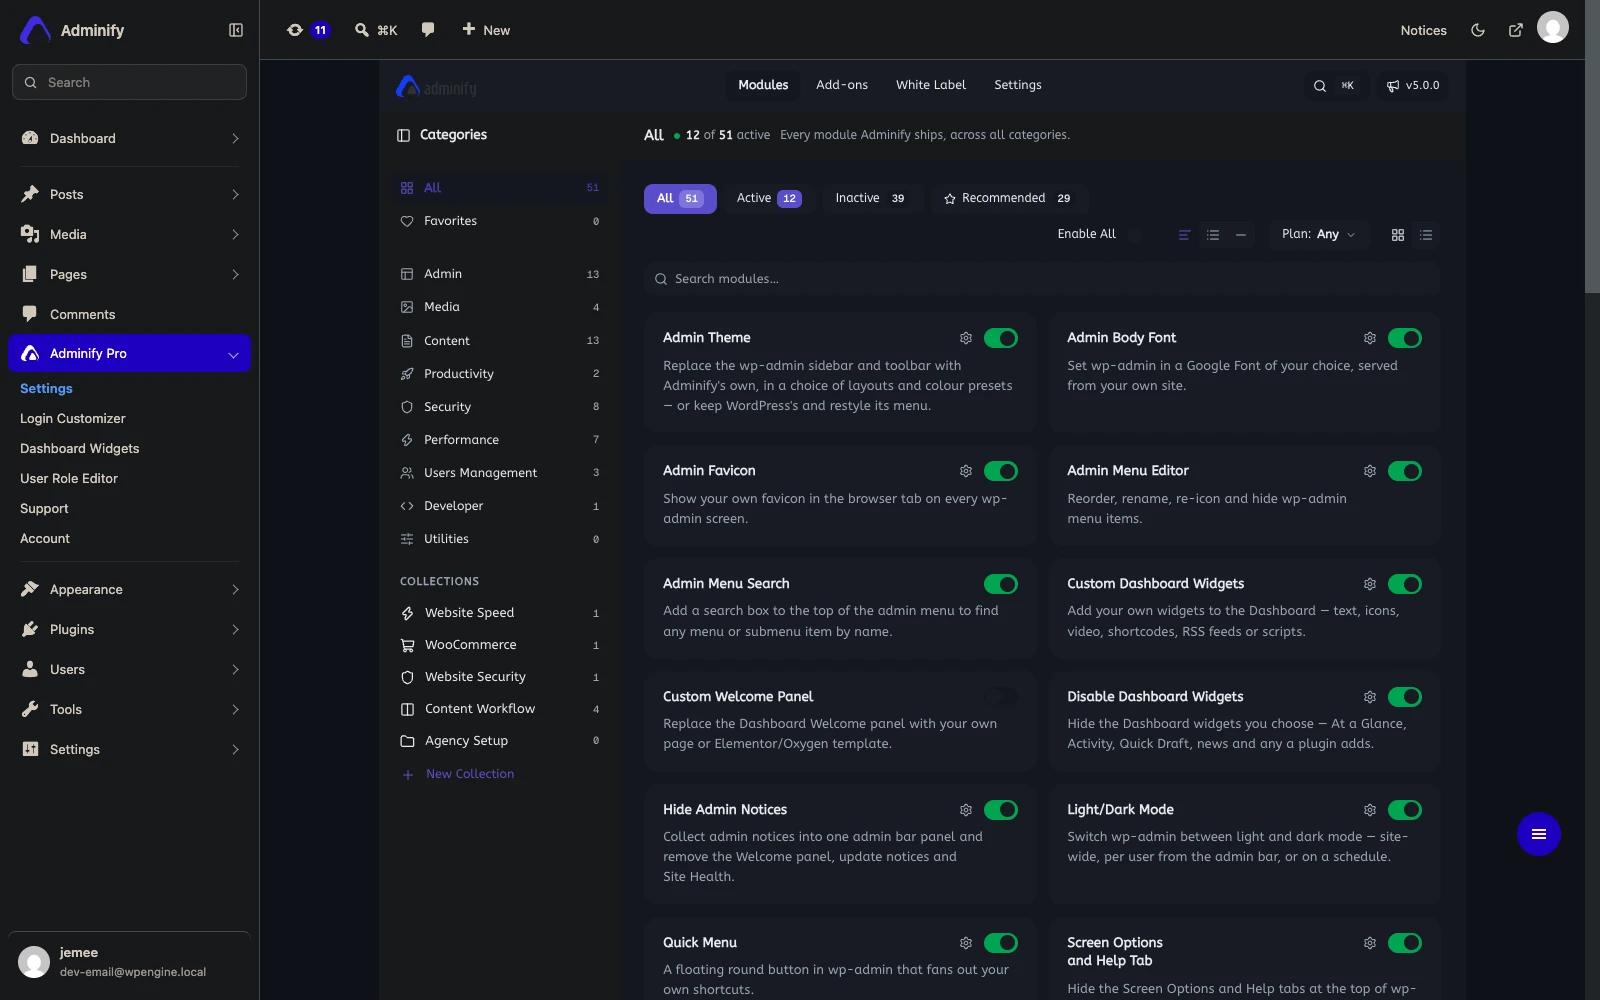Click the user avatar in the top bar
Screen dimensions: 1600x1000
click(x=1553, y=28)
